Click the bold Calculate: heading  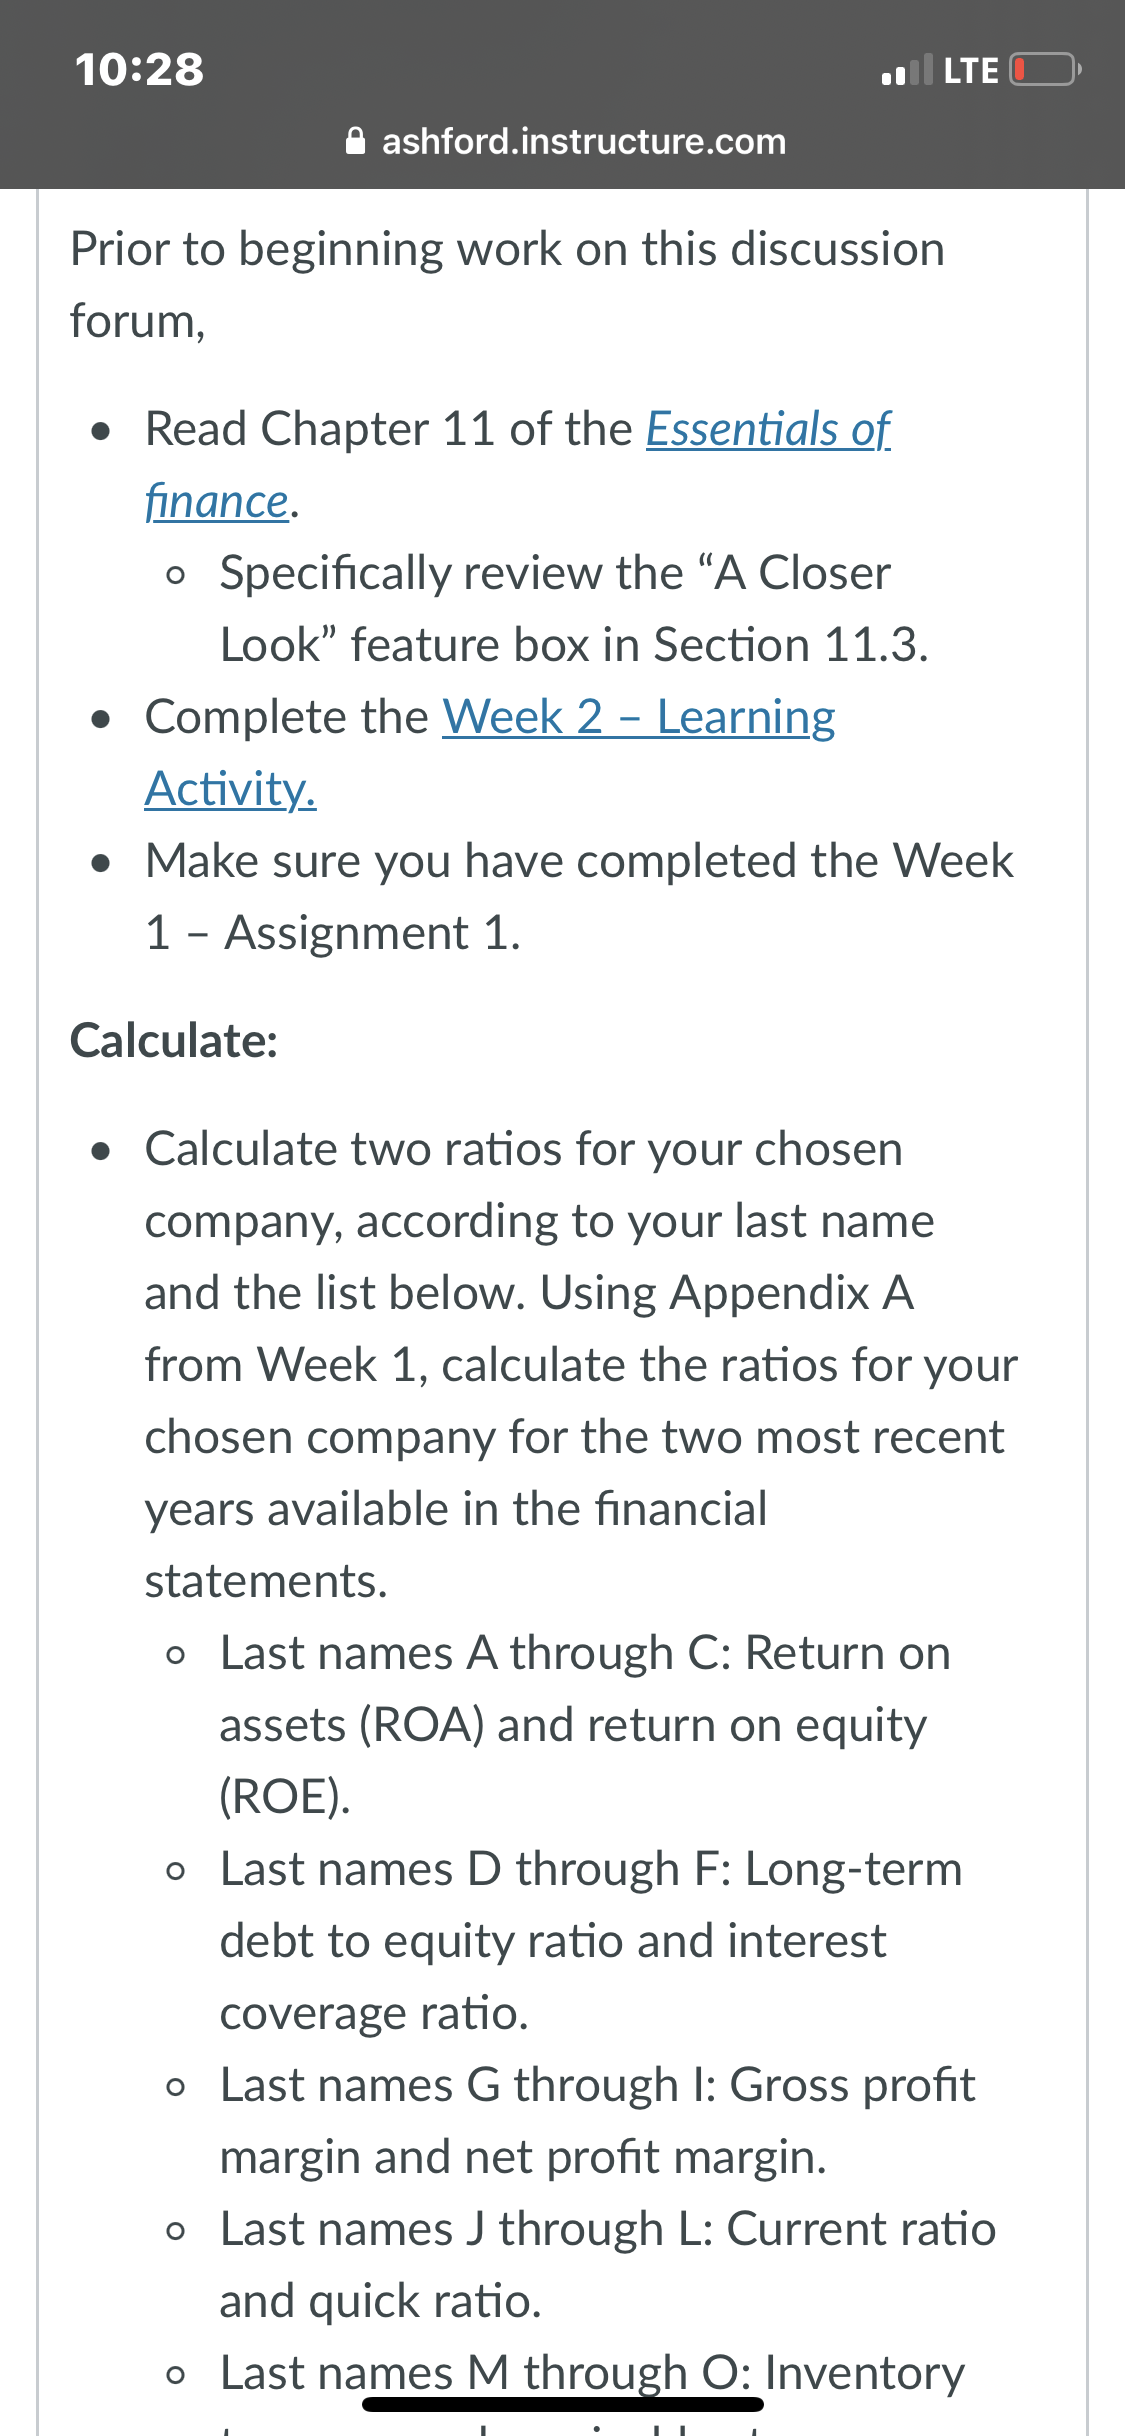[x=174, y=1041]
